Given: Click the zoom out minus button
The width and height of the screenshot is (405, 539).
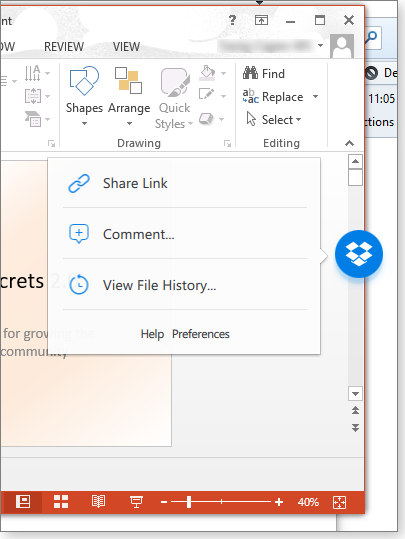Looking at the screenshot, I should pos(164,502).
